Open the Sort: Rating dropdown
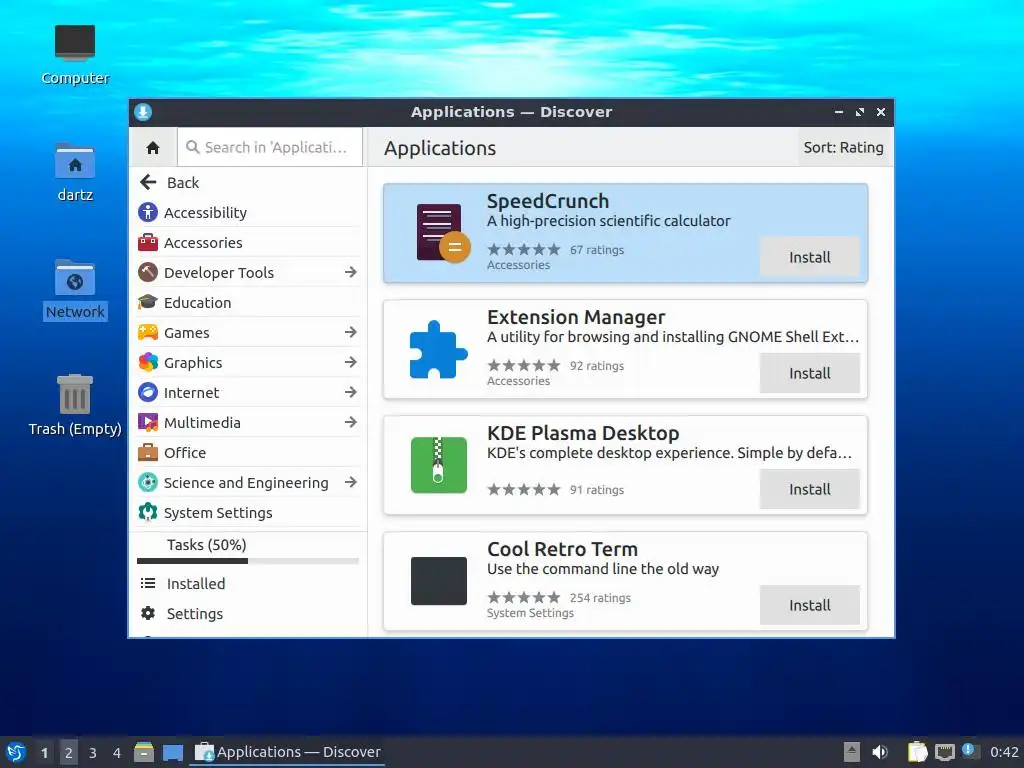Screen dimensions: 1024x768 843,148
